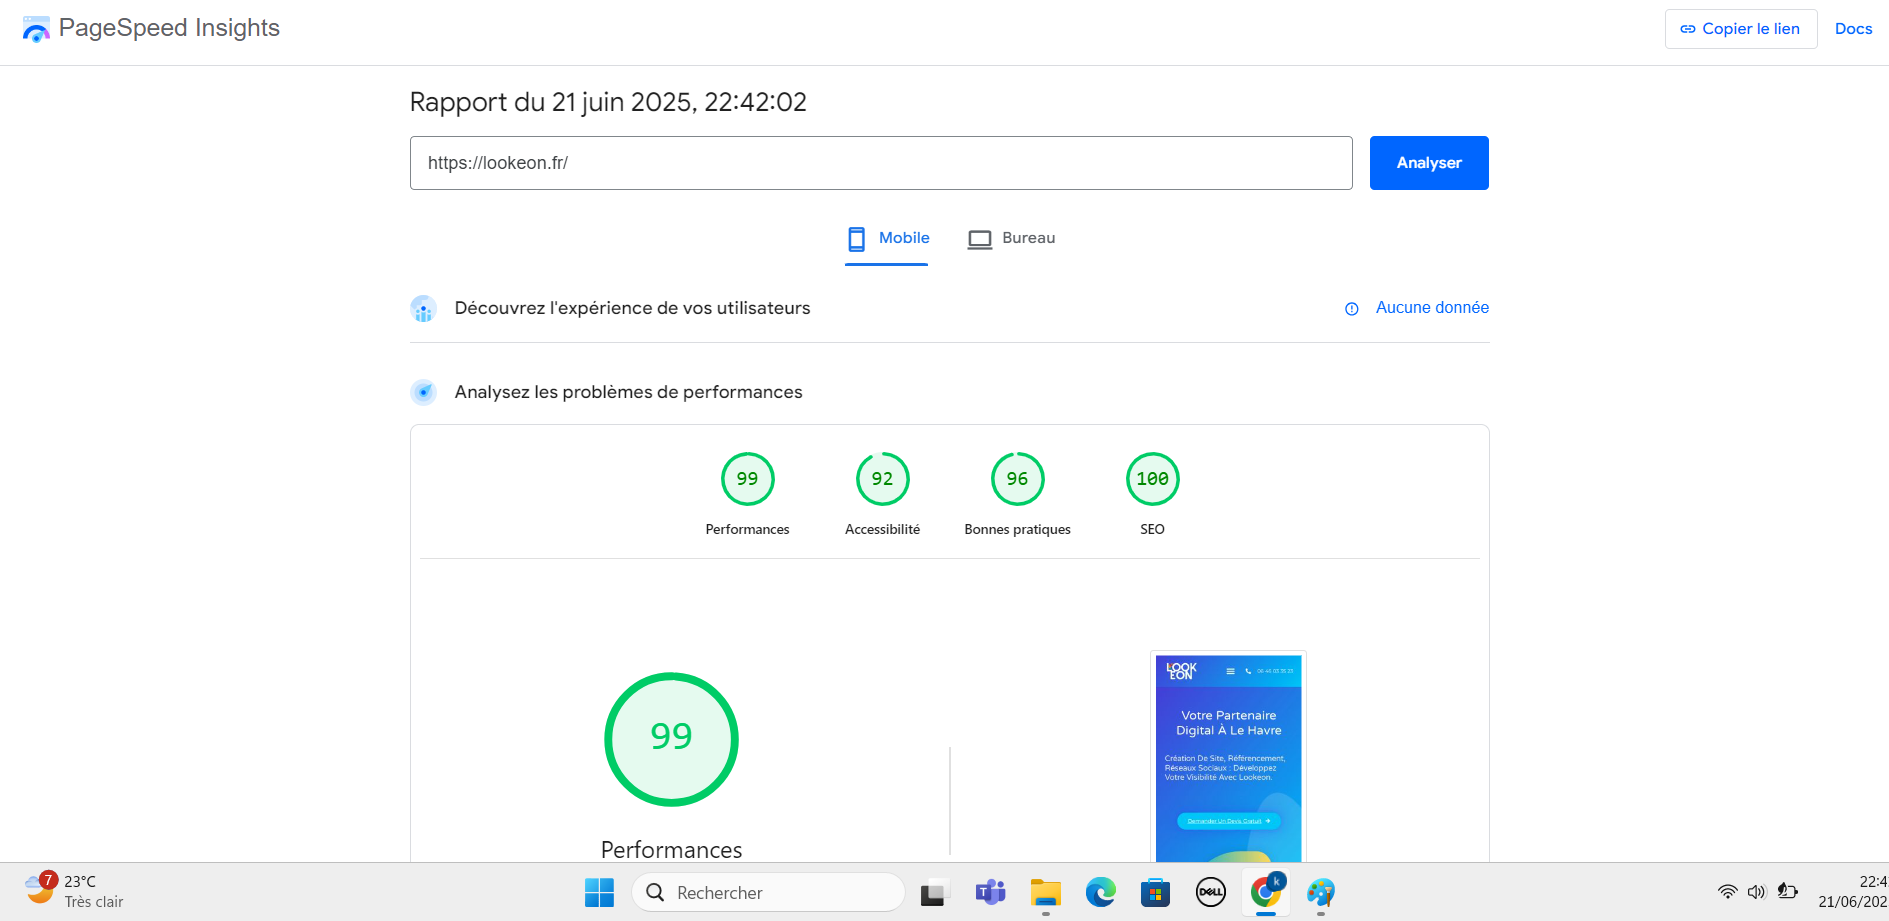Open Microsoft Teams from the taskbar
Viewport: 1889px width, 921px height.
(989, 892)
